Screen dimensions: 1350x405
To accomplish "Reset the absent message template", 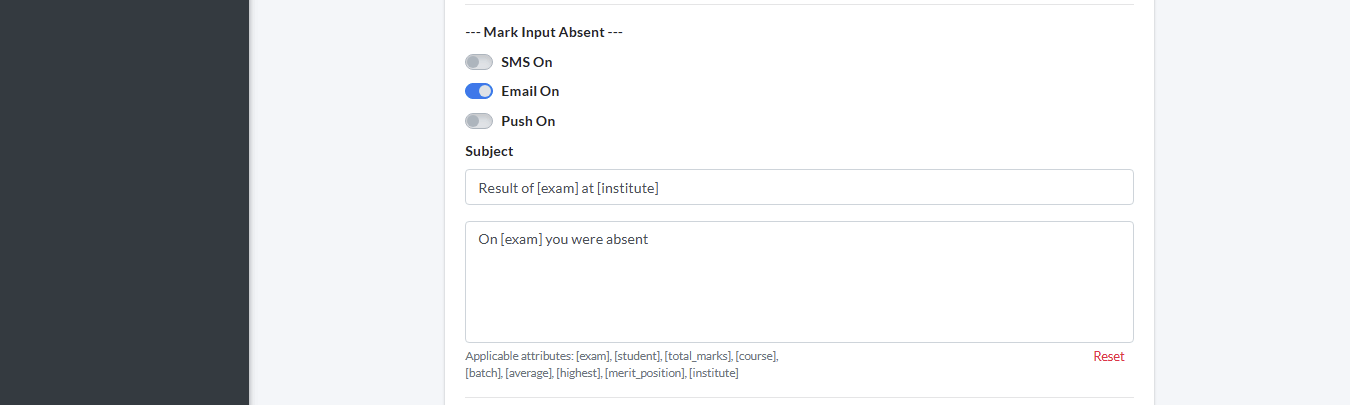I will coord(1108,356).
